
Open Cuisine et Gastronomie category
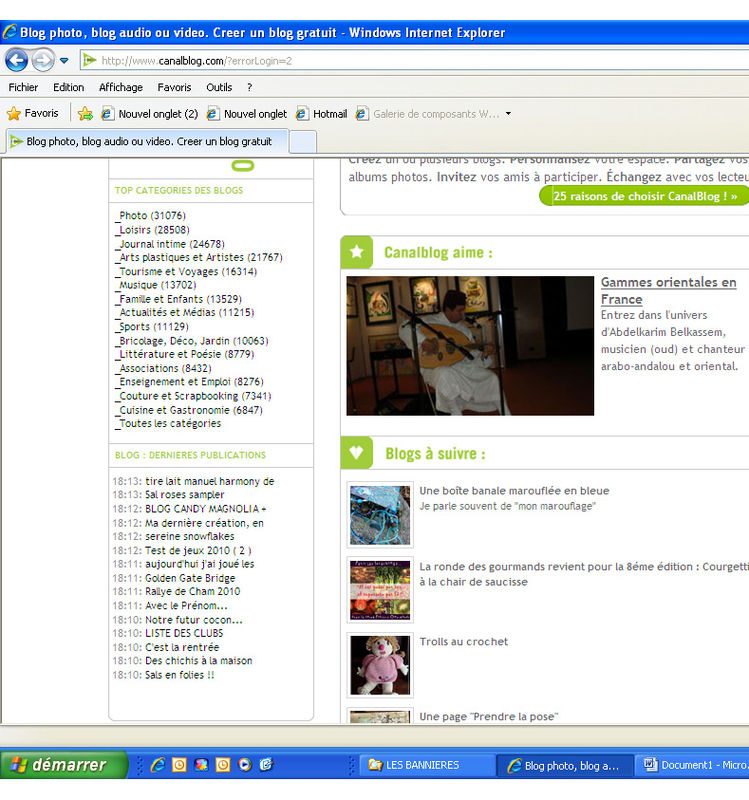[x=191, y=410]
